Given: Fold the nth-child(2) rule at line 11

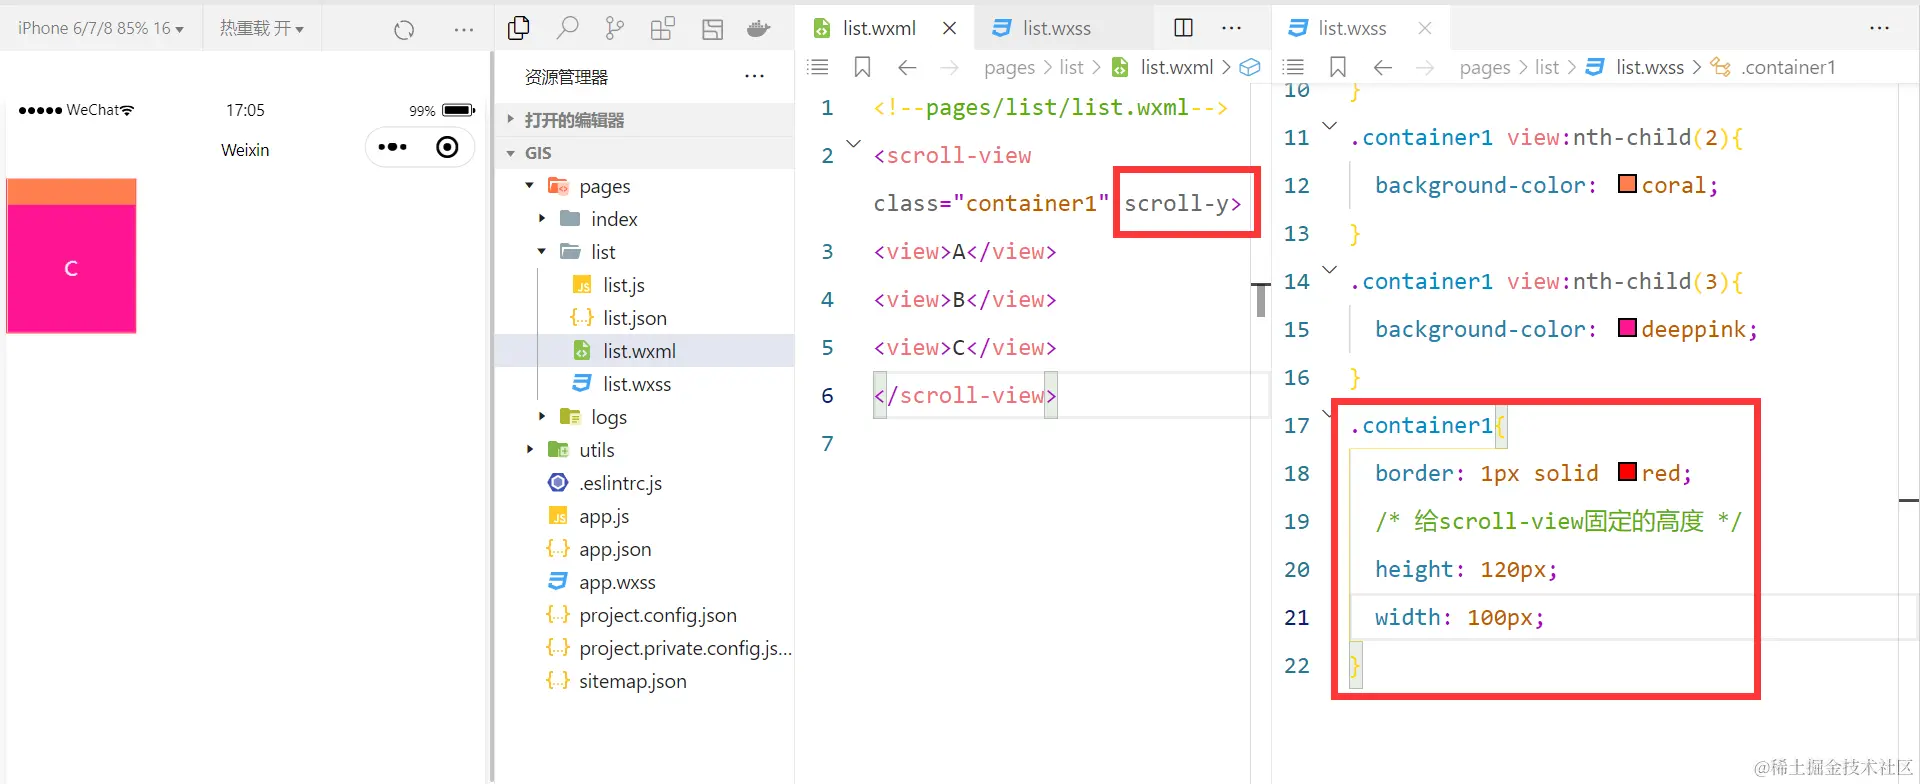Looking at the screenshot, I should click(x=1329, y=125).
